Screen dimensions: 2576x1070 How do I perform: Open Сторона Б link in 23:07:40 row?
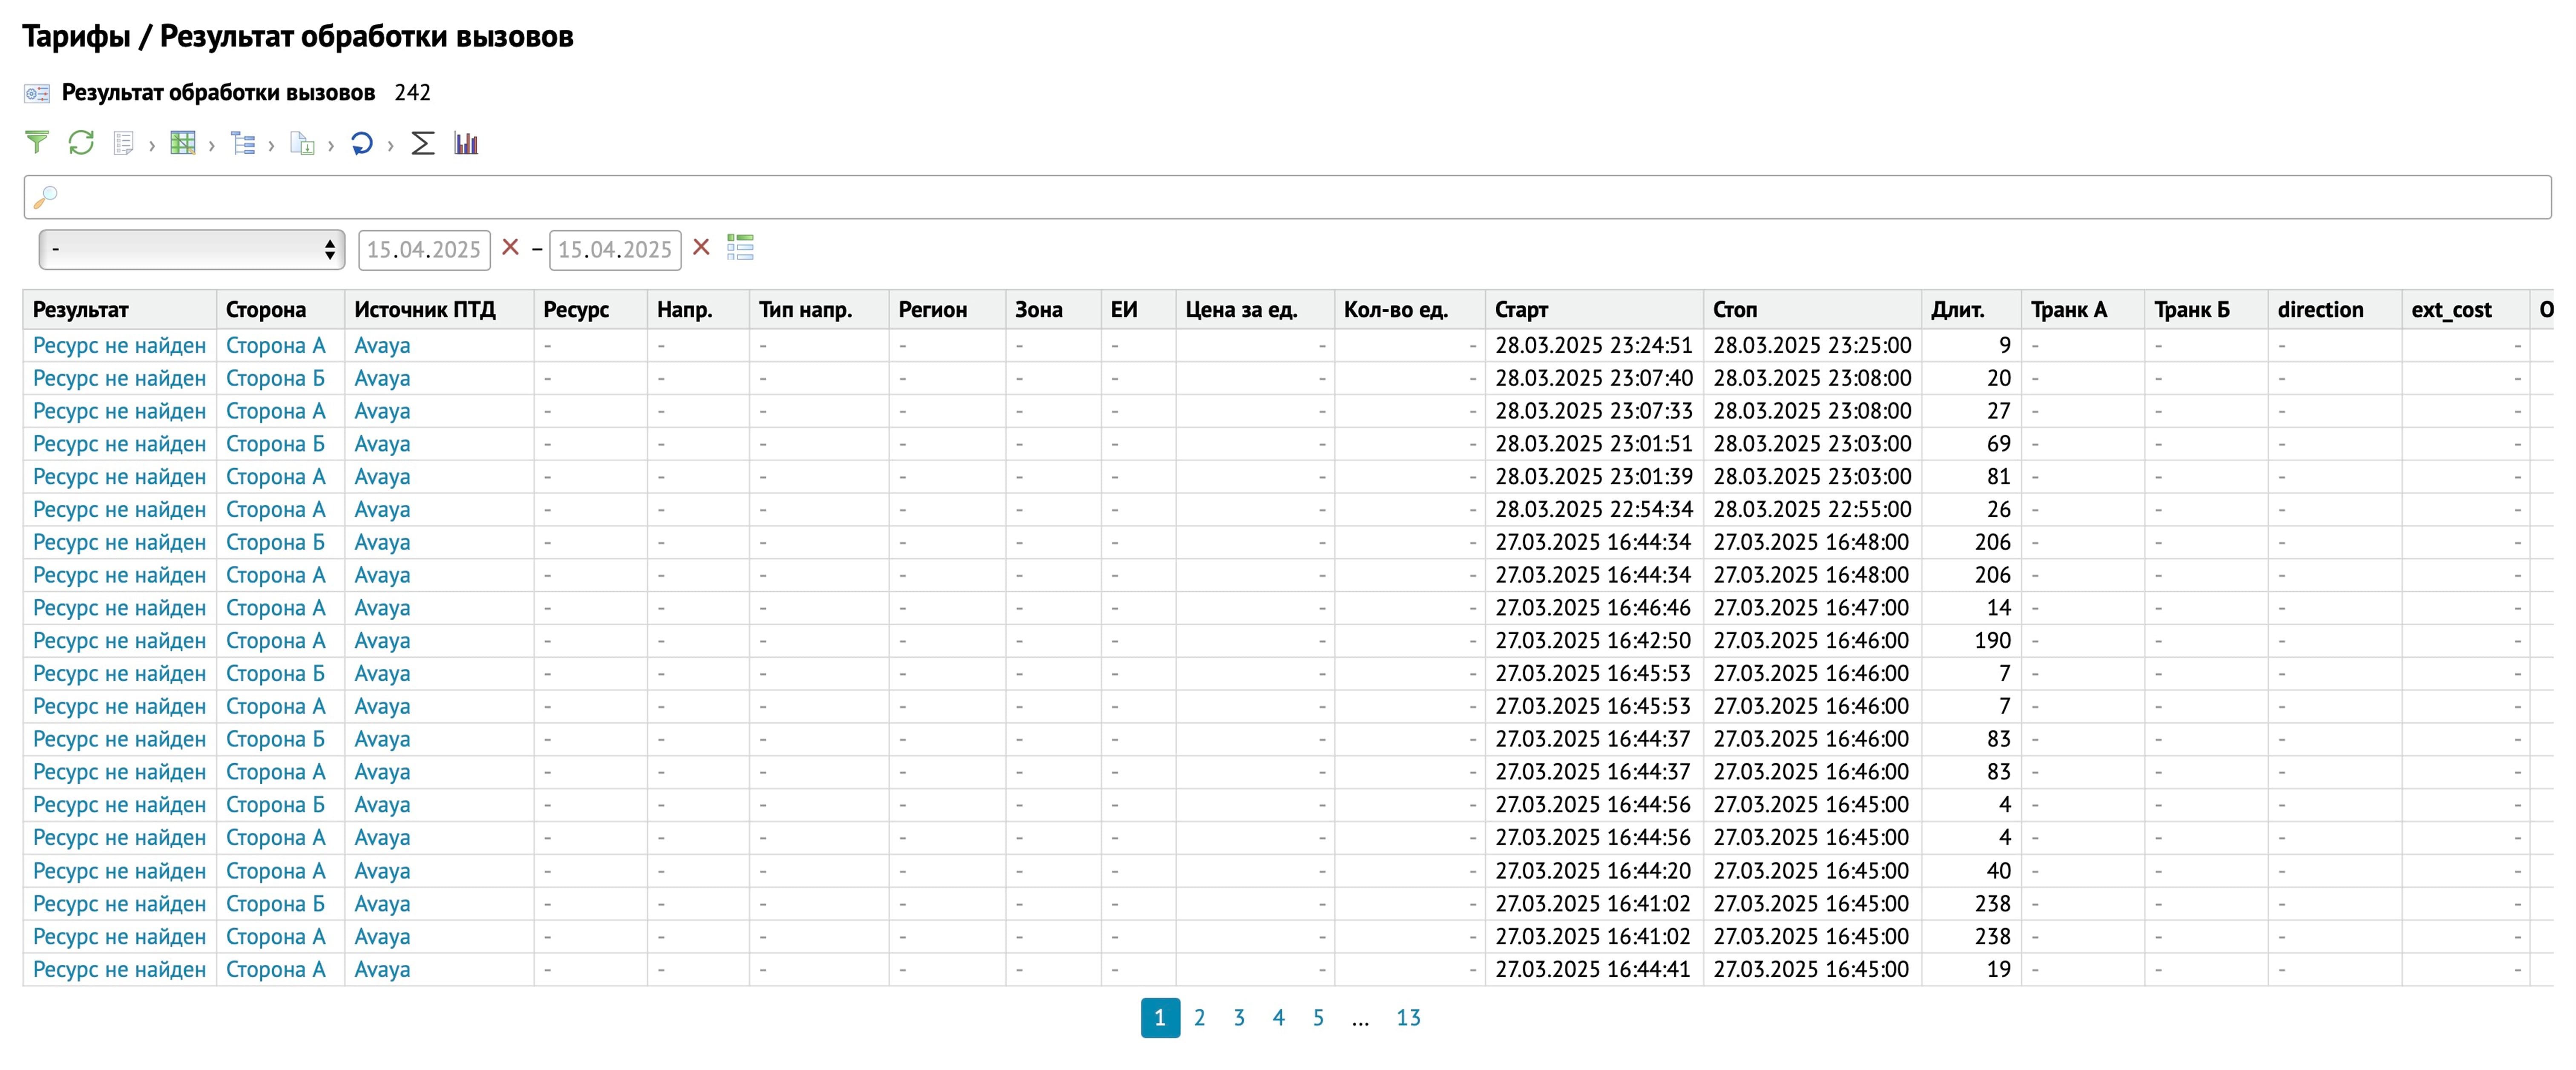pos(275,379)
